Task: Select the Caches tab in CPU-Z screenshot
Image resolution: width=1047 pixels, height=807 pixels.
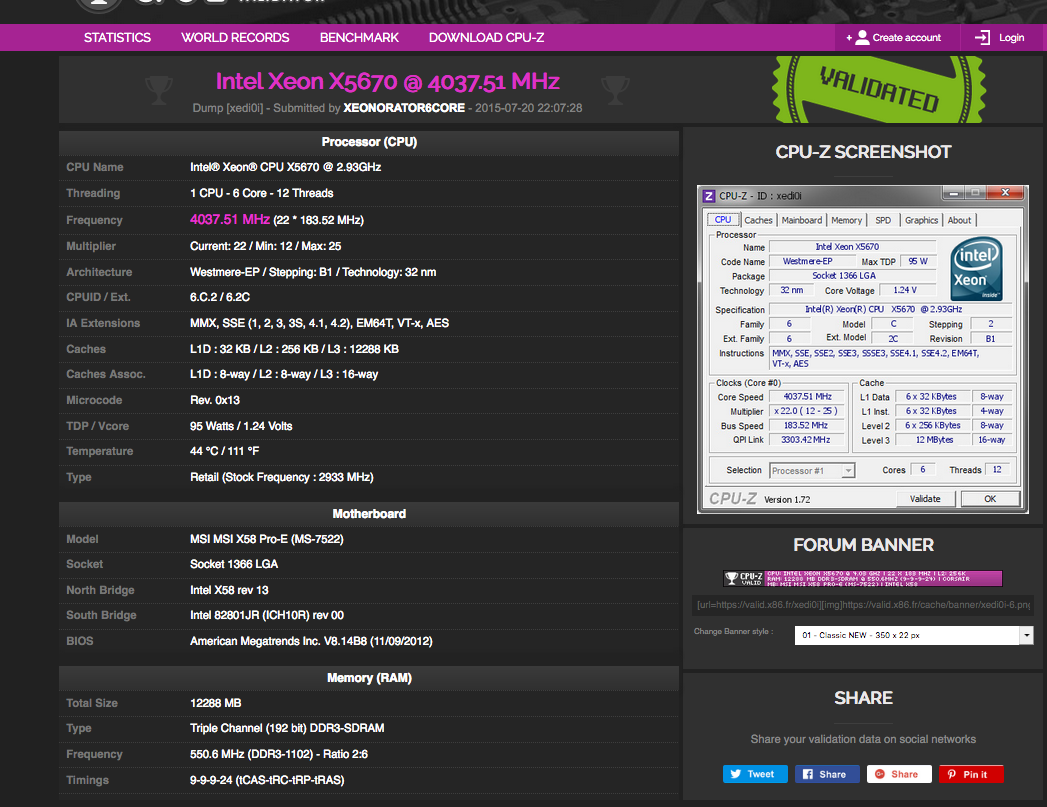Action: 758,220
